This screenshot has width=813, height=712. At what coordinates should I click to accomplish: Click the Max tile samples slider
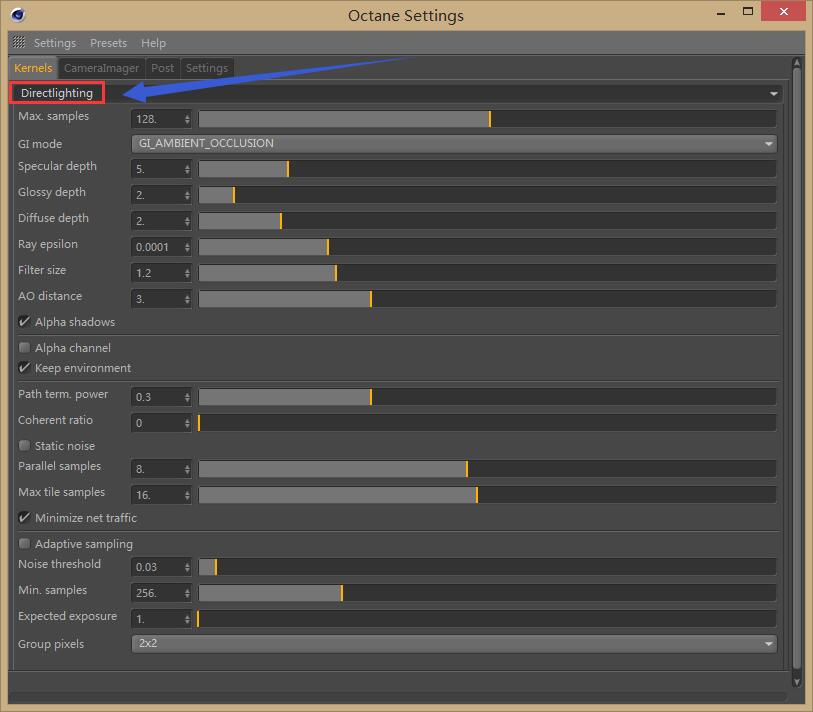tap(487, 495)
